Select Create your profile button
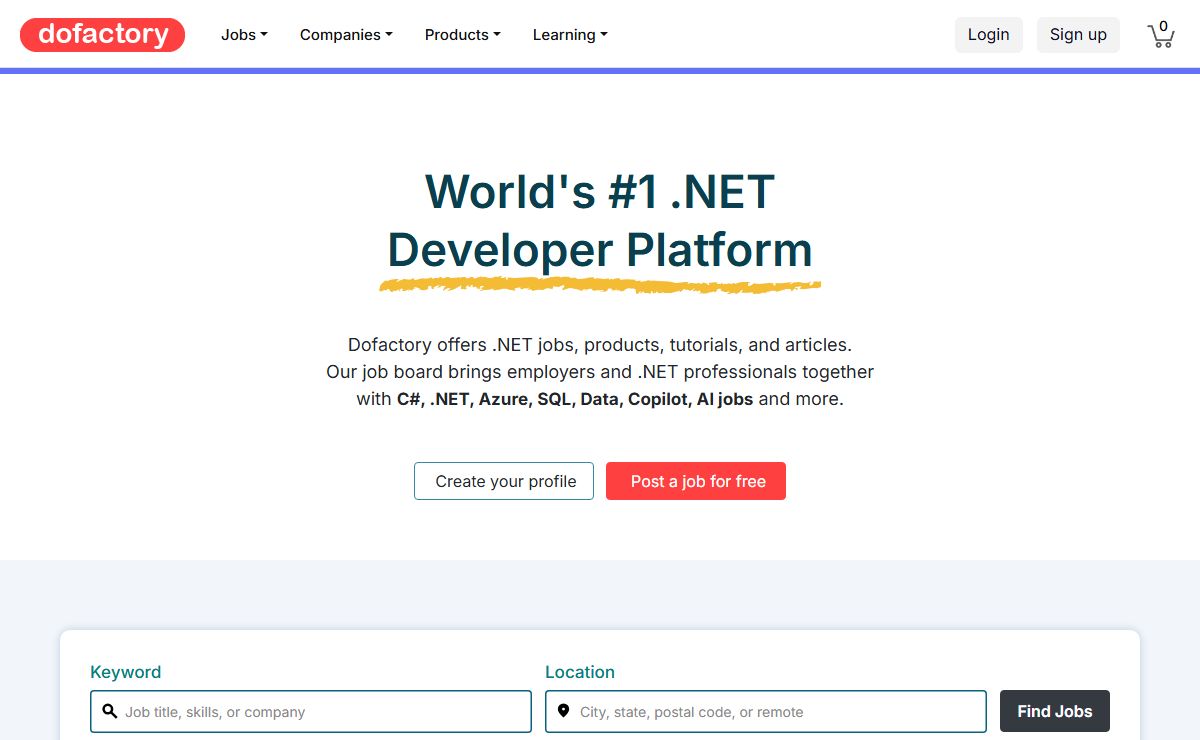Image resolution: width=1200 pixels, height=740 pixels. pos(504,481)
